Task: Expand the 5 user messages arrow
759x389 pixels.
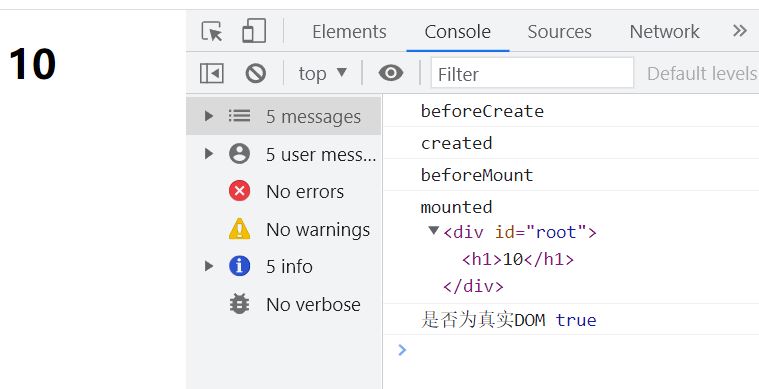Action: click(209, 154)
